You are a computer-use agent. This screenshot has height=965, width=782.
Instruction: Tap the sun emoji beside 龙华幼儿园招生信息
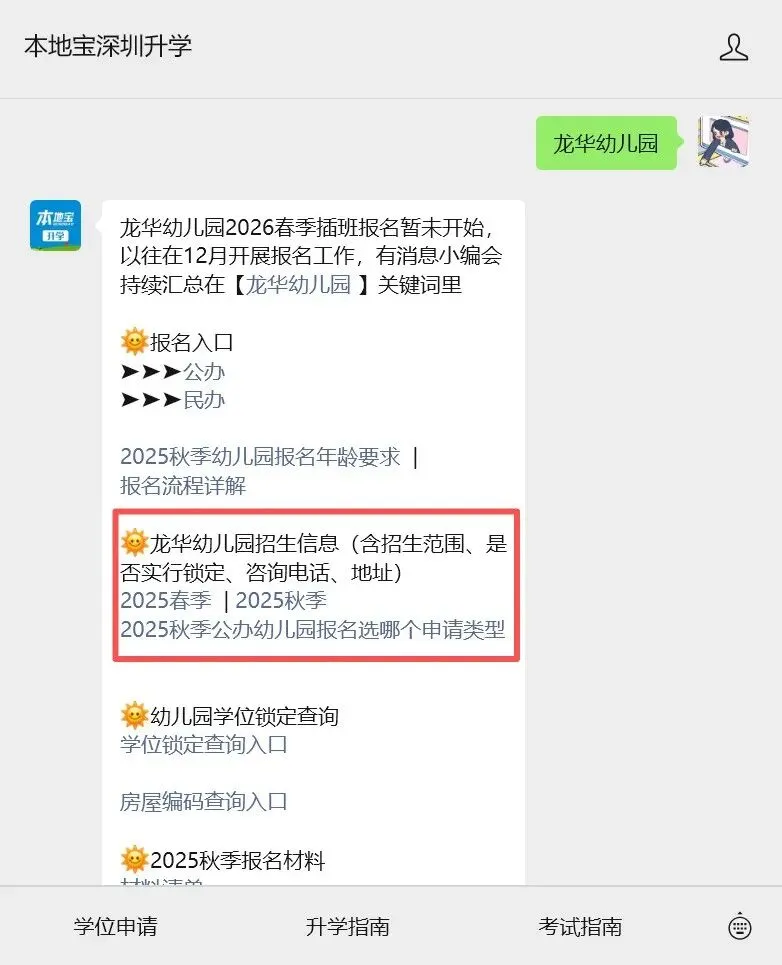(x=134, y=543)
